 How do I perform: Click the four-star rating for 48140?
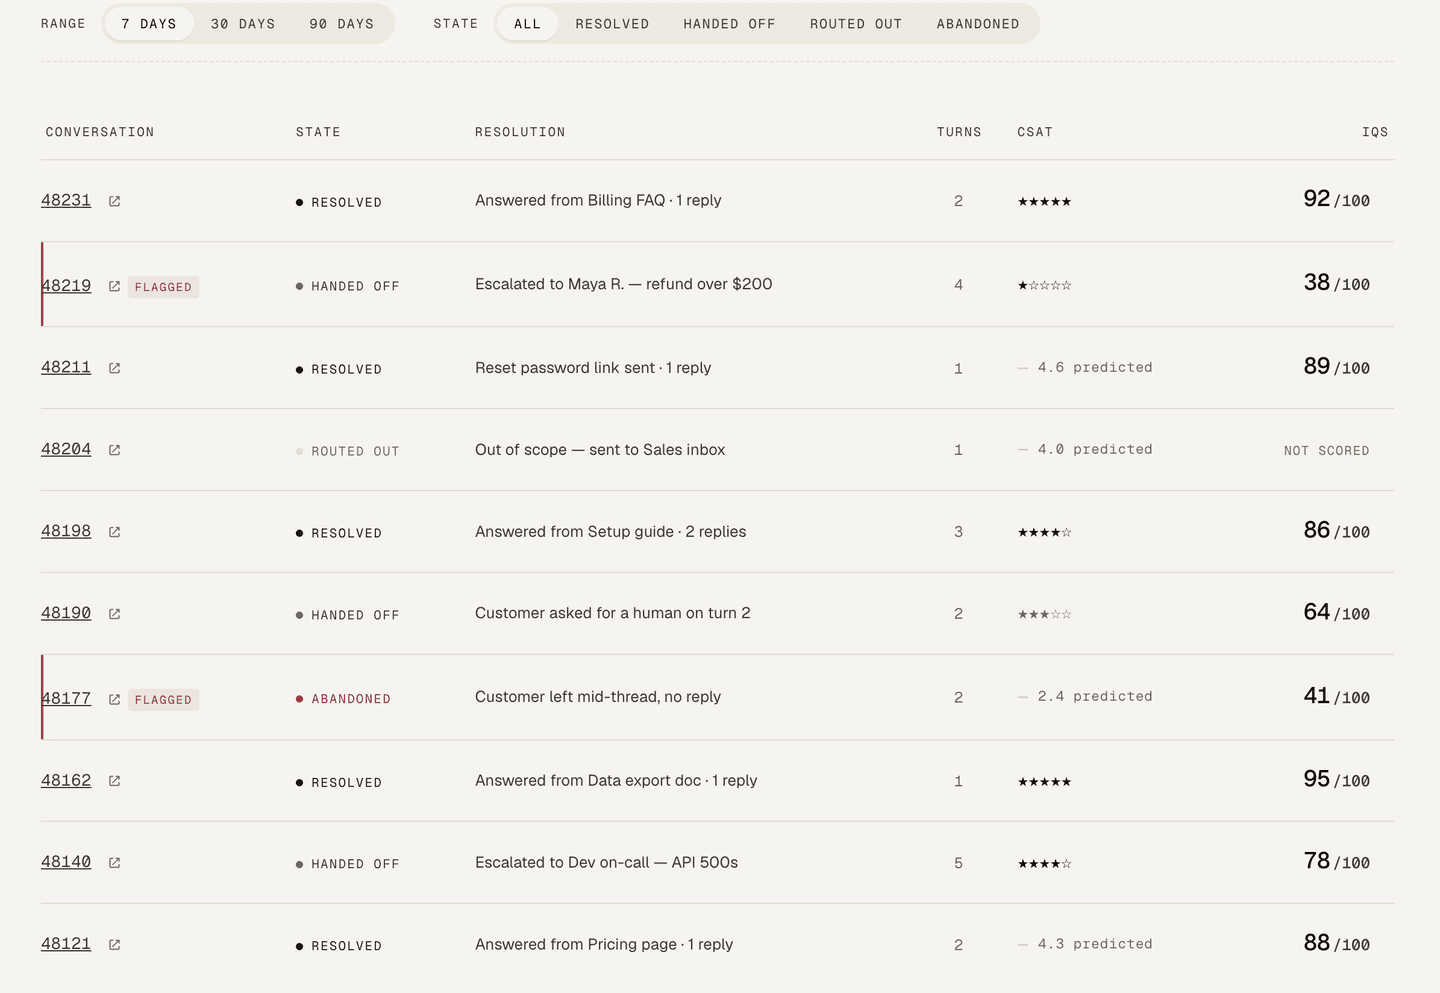coord(1044,864)
